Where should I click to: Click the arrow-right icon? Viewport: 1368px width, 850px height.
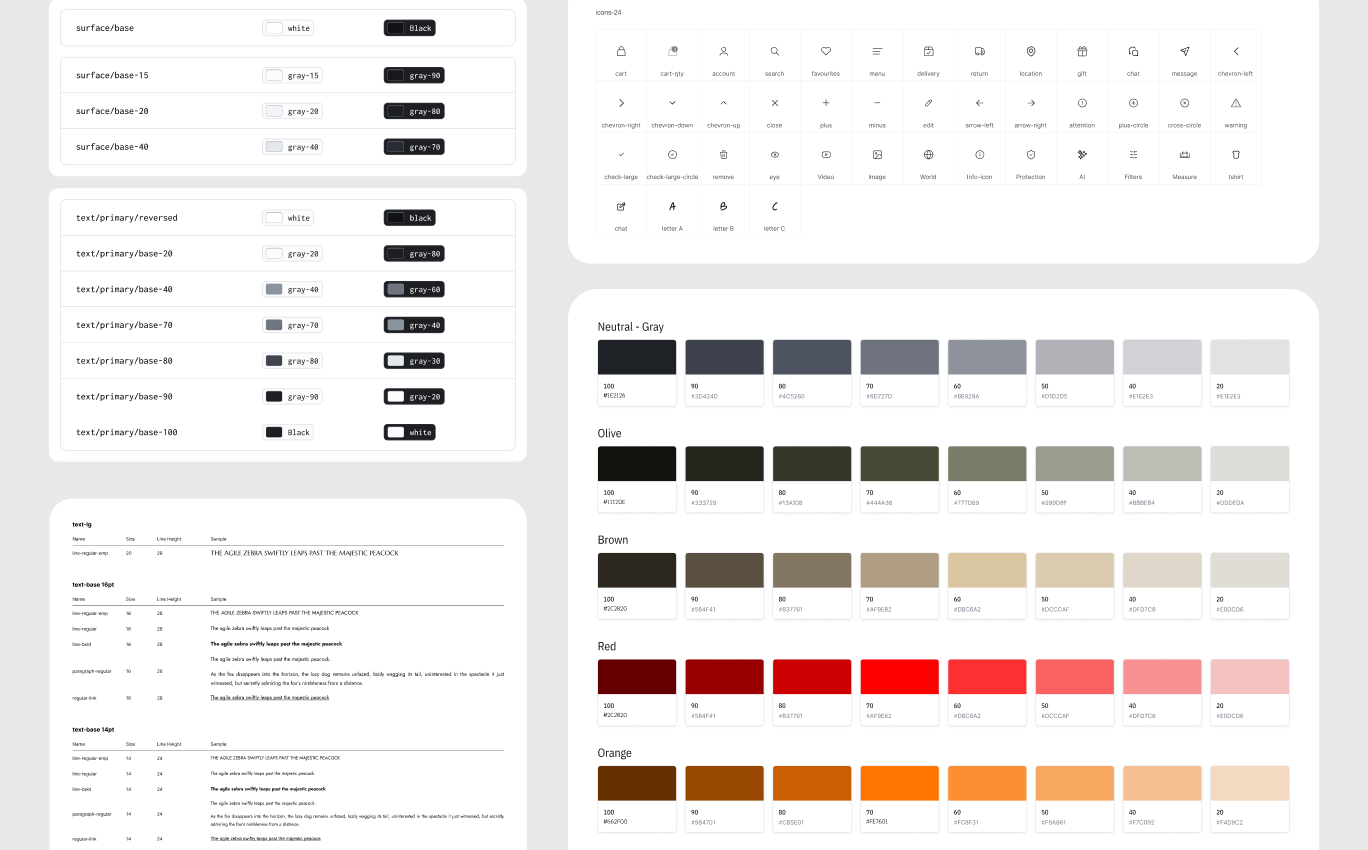point(1031,103)
